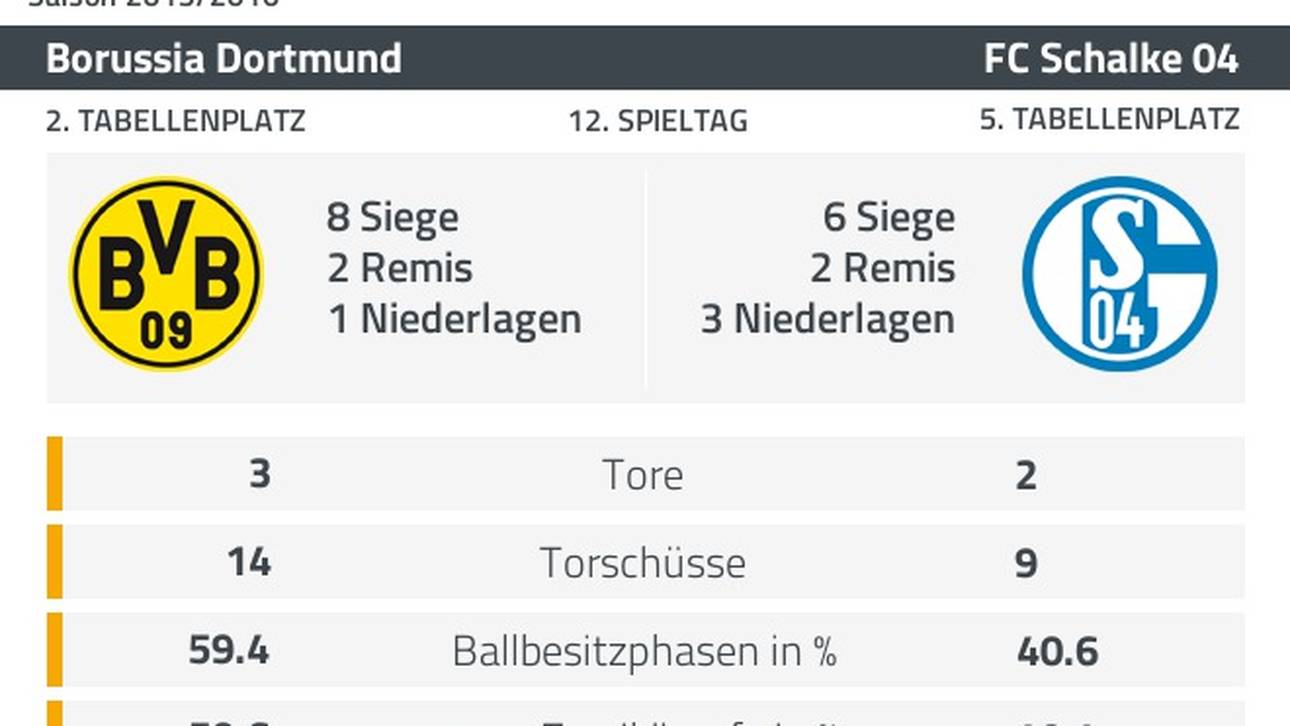Click Schalke's 6 Siege stat
This screenshot has height=726, width=1290.
(888, 217)
